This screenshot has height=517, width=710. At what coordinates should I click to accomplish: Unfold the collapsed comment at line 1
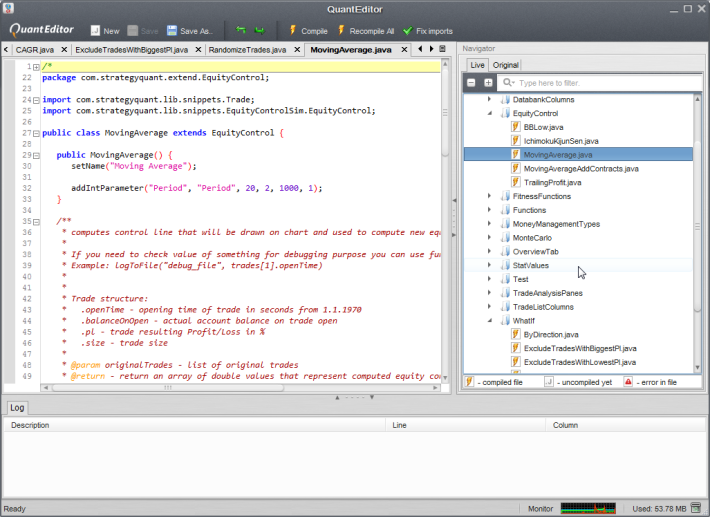[x=36, y=67]
